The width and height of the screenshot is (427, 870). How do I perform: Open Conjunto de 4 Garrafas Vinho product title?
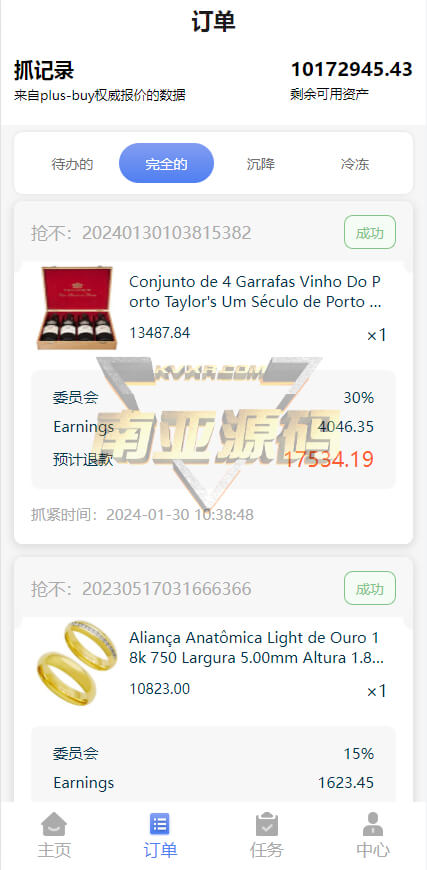point(256,292)
